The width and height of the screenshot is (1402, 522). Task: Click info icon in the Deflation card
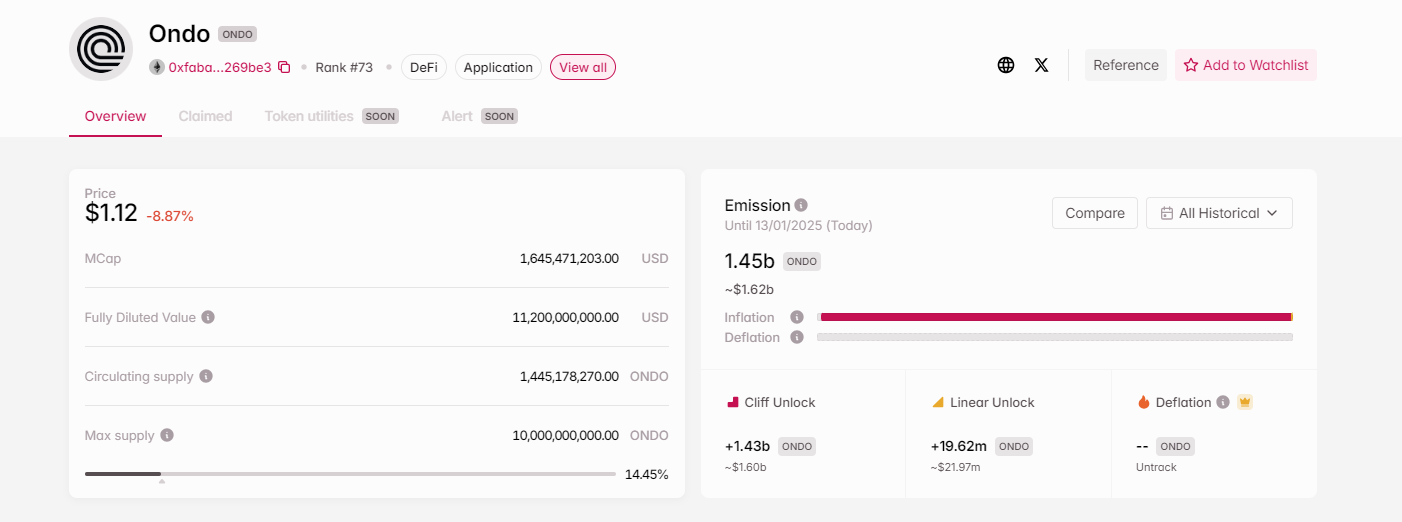pyautogui.click(x=1222, y=402)
